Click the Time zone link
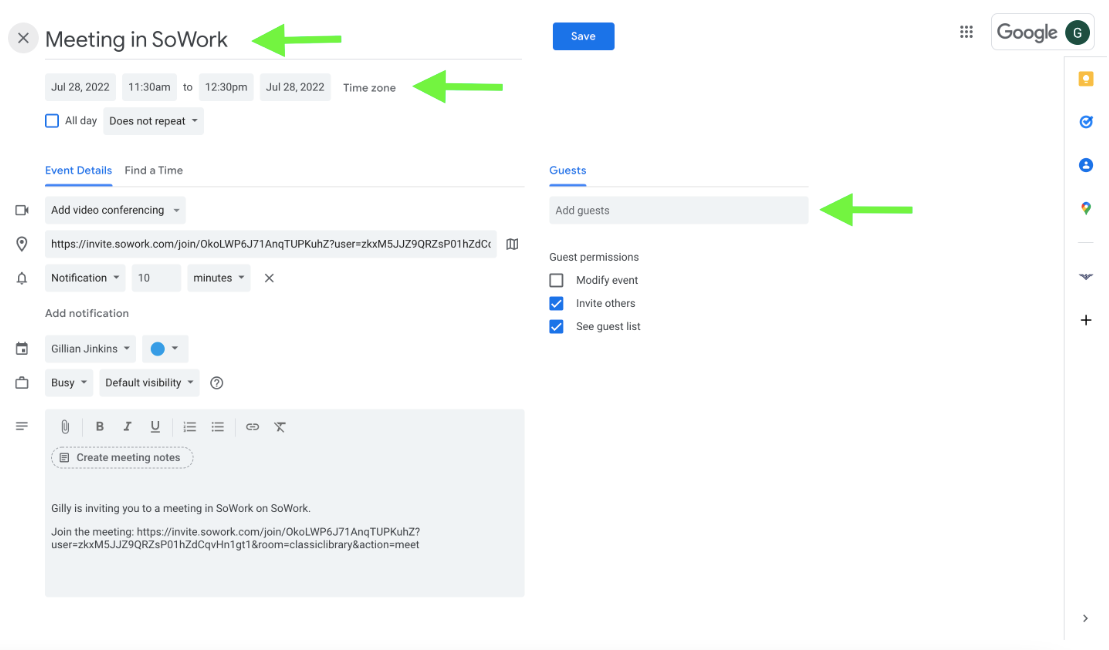Screen dimensions: 1109x650 click(x=369, y=88)
